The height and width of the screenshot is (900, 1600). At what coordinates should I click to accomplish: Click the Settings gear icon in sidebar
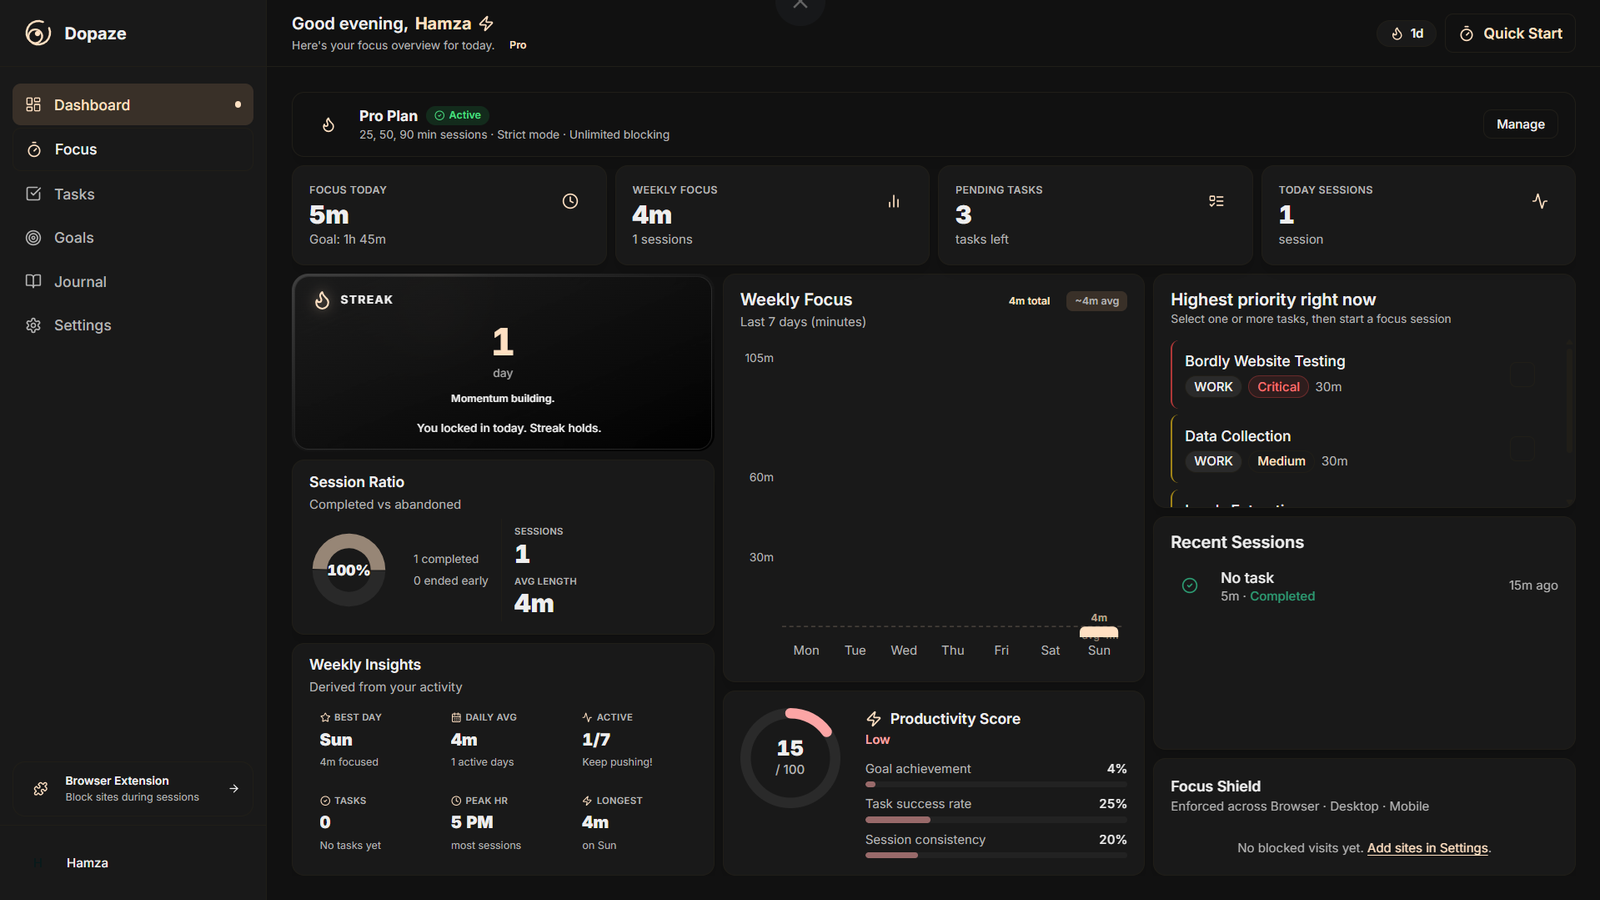[34, 326]
